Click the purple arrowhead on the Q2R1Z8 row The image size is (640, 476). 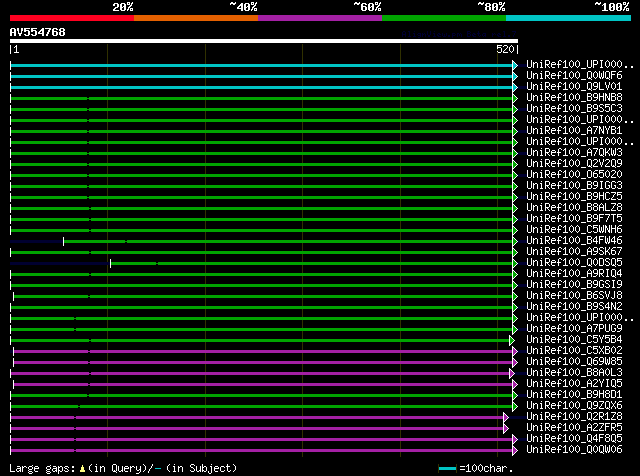pos(506,417)
